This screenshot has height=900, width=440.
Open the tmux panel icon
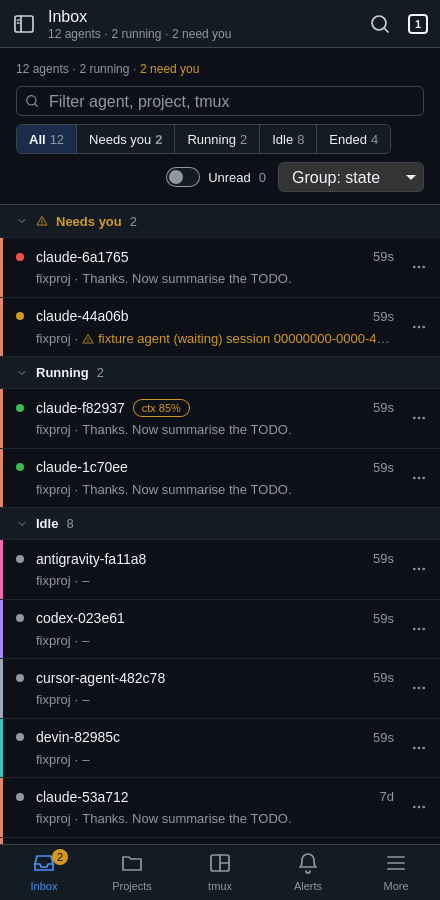pos(220,863)
